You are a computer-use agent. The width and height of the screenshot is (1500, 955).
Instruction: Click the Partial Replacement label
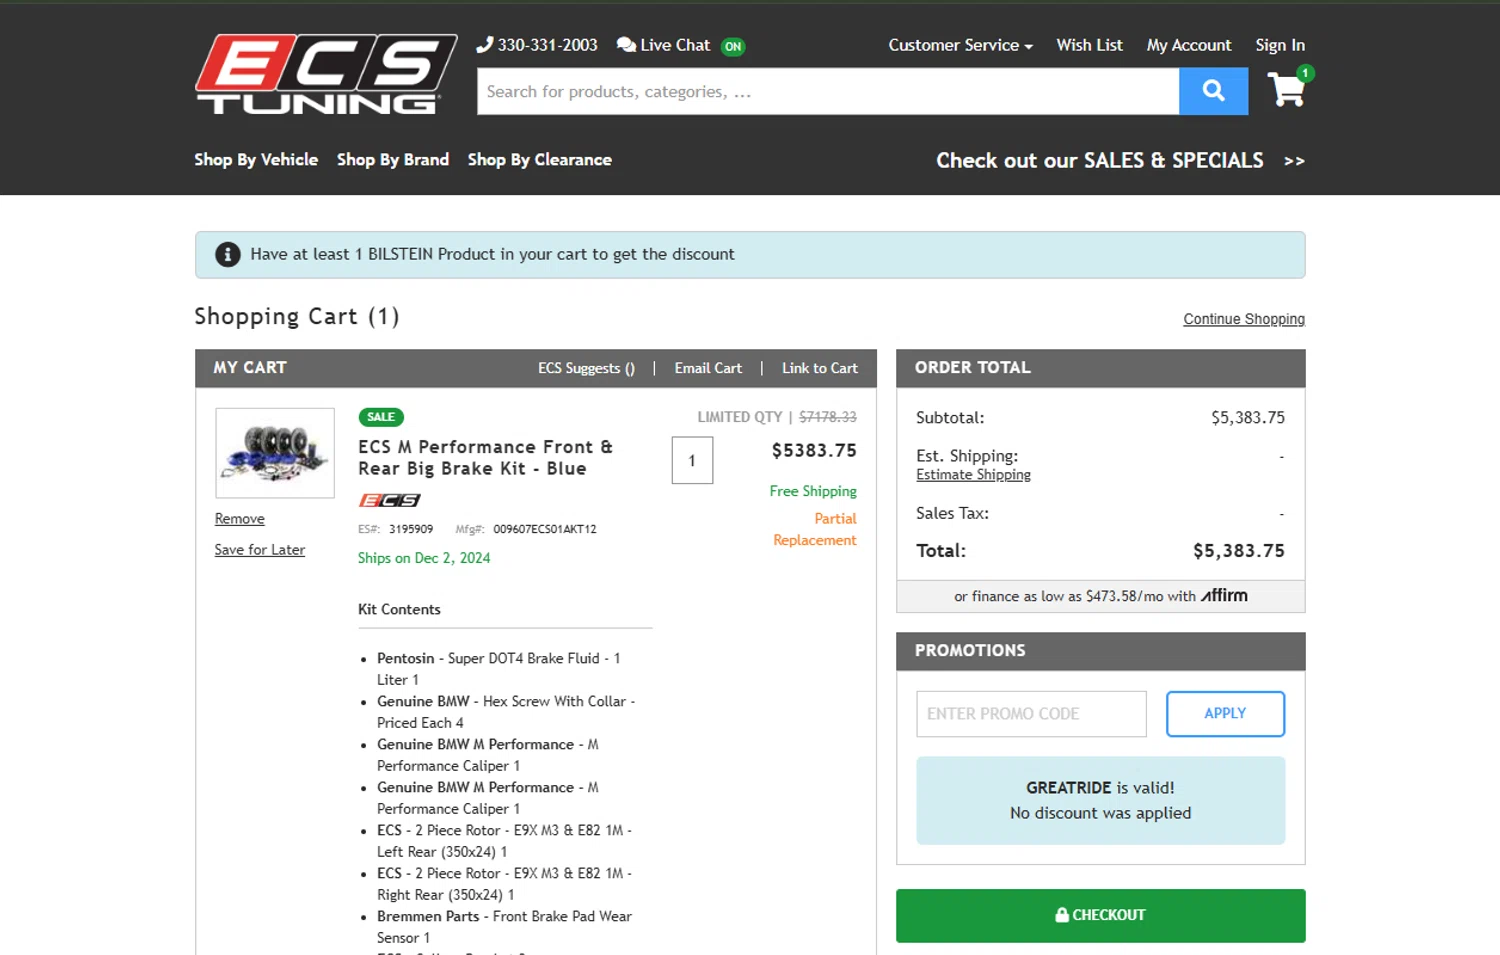click(815, 529)
